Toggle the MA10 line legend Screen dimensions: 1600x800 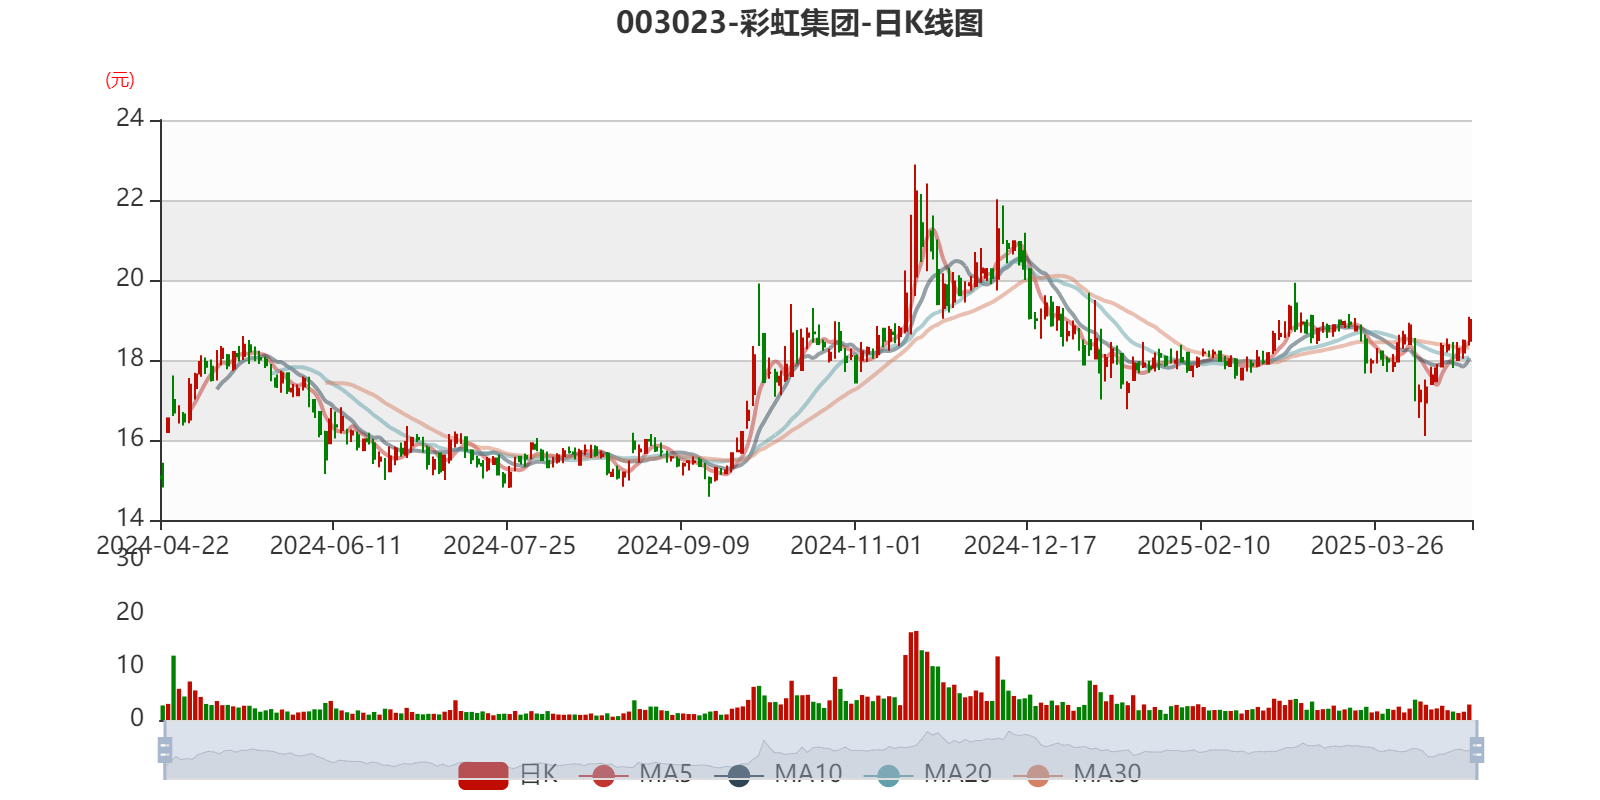pyautogui.click(x=778, y=775)
